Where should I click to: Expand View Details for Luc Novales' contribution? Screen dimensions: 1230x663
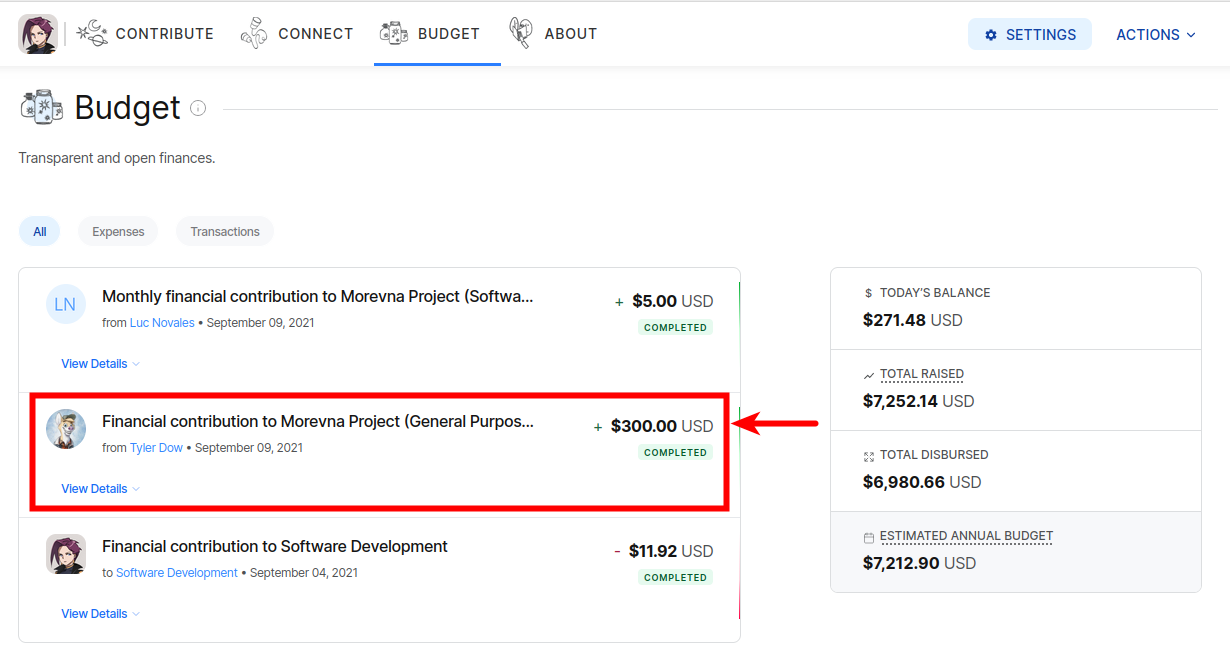(x=100, y=364)
